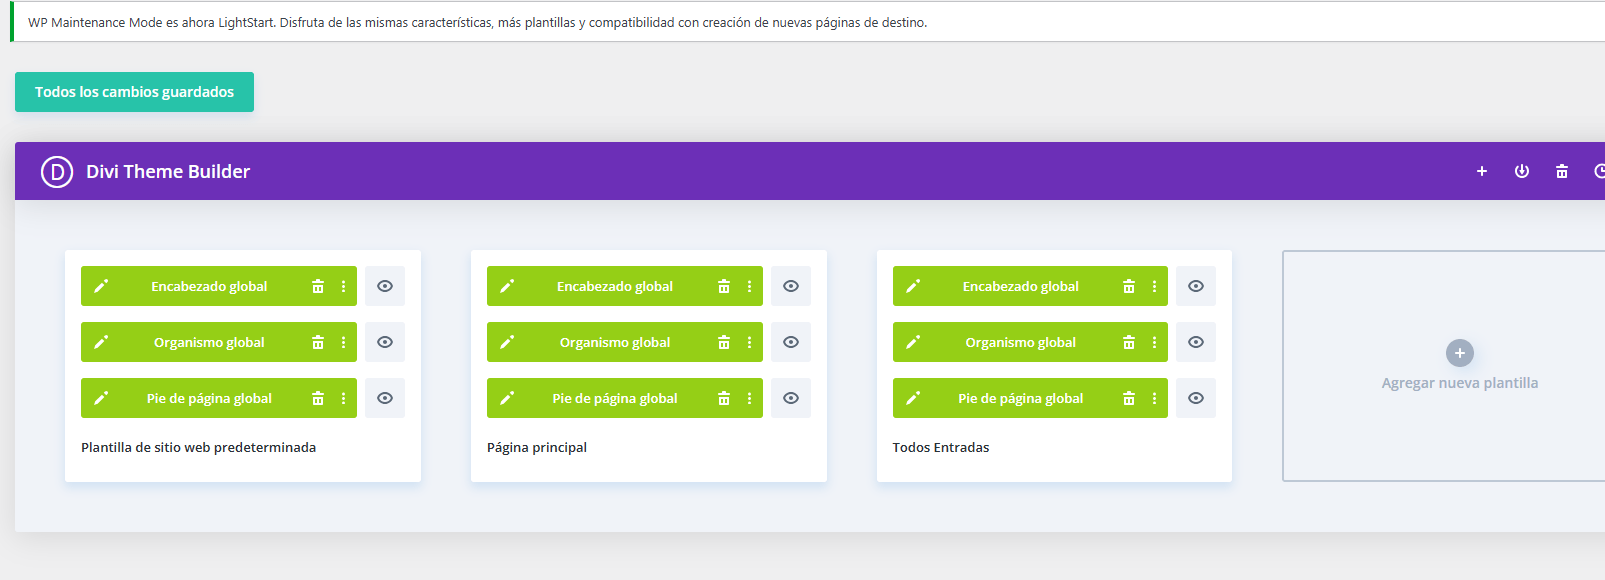Hide Encabezado global in default website template
The image size is (1605, 580).
385,286
